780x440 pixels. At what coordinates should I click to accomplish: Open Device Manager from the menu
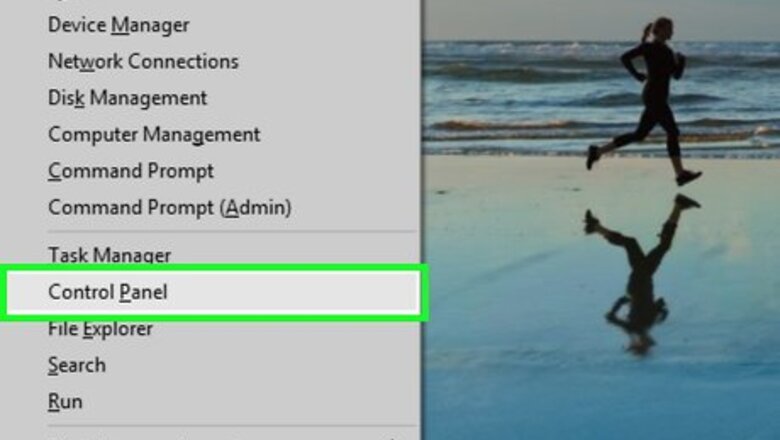[118, 25]
